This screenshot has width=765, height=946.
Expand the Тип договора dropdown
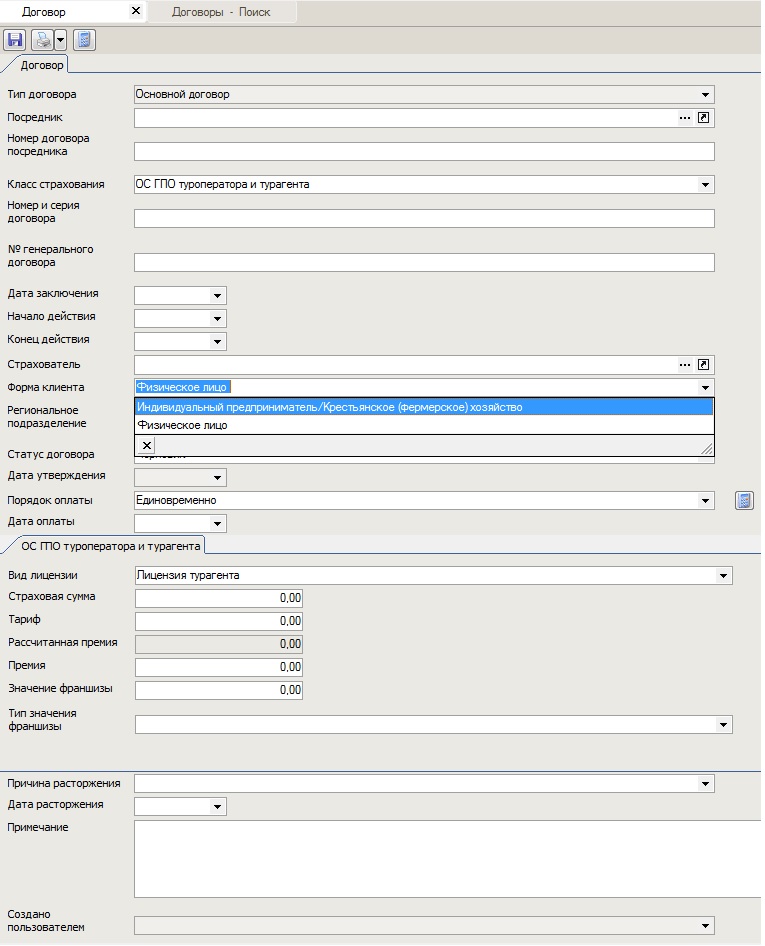tap(706, 95)
